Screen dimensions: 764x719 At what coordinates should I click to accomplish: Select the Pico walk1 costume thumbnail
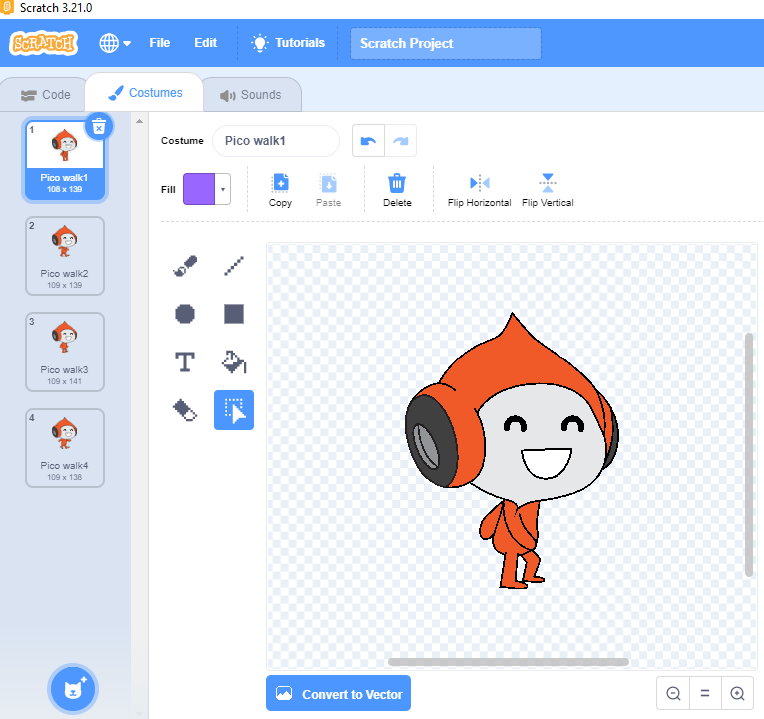click(65, 160)
